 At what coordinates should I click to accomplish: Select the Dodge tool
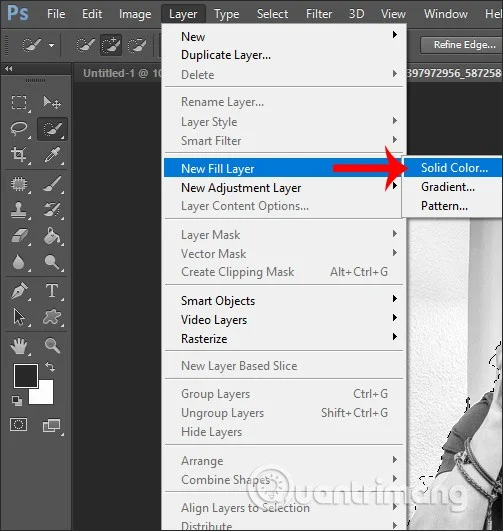(52, 262)
